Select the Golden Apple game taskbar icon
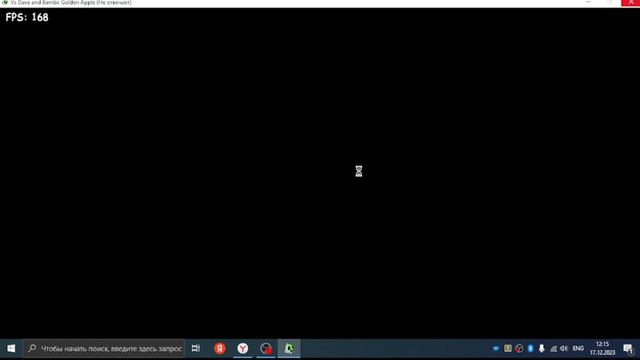 tap(289, 349)
